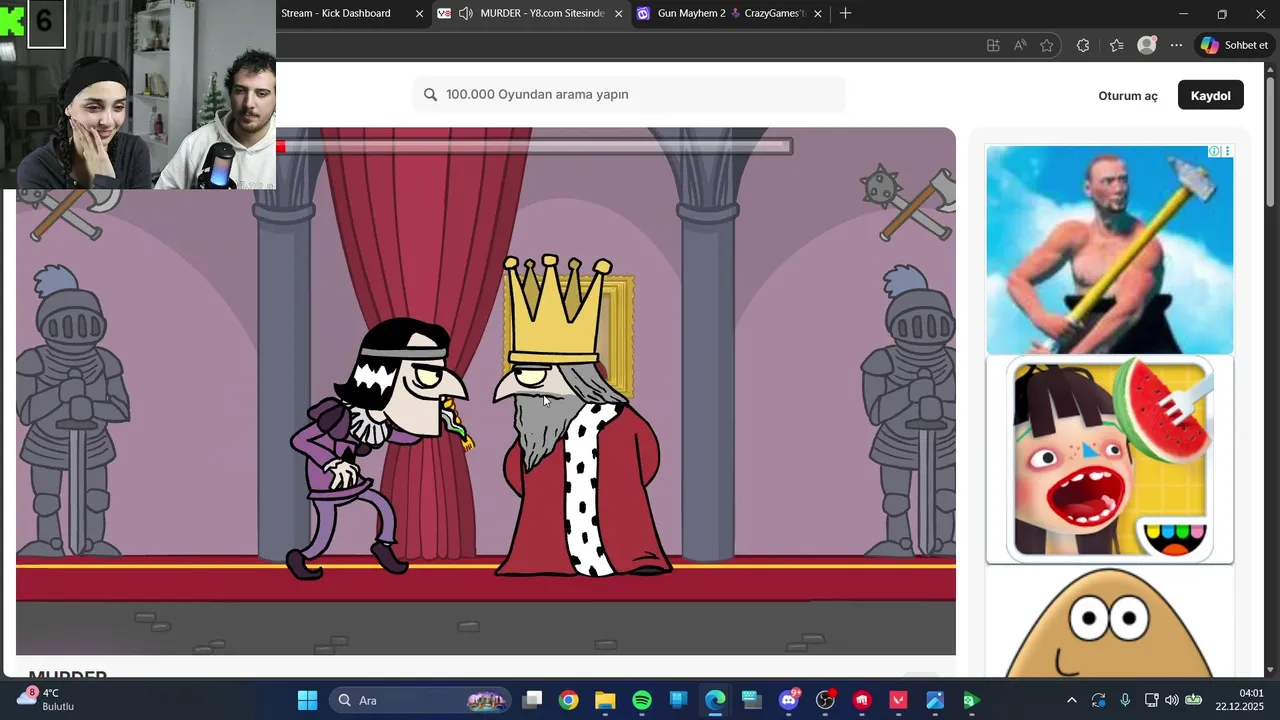Click the magnifier icon in site search

pyautogui.click(x=430, y=94)
